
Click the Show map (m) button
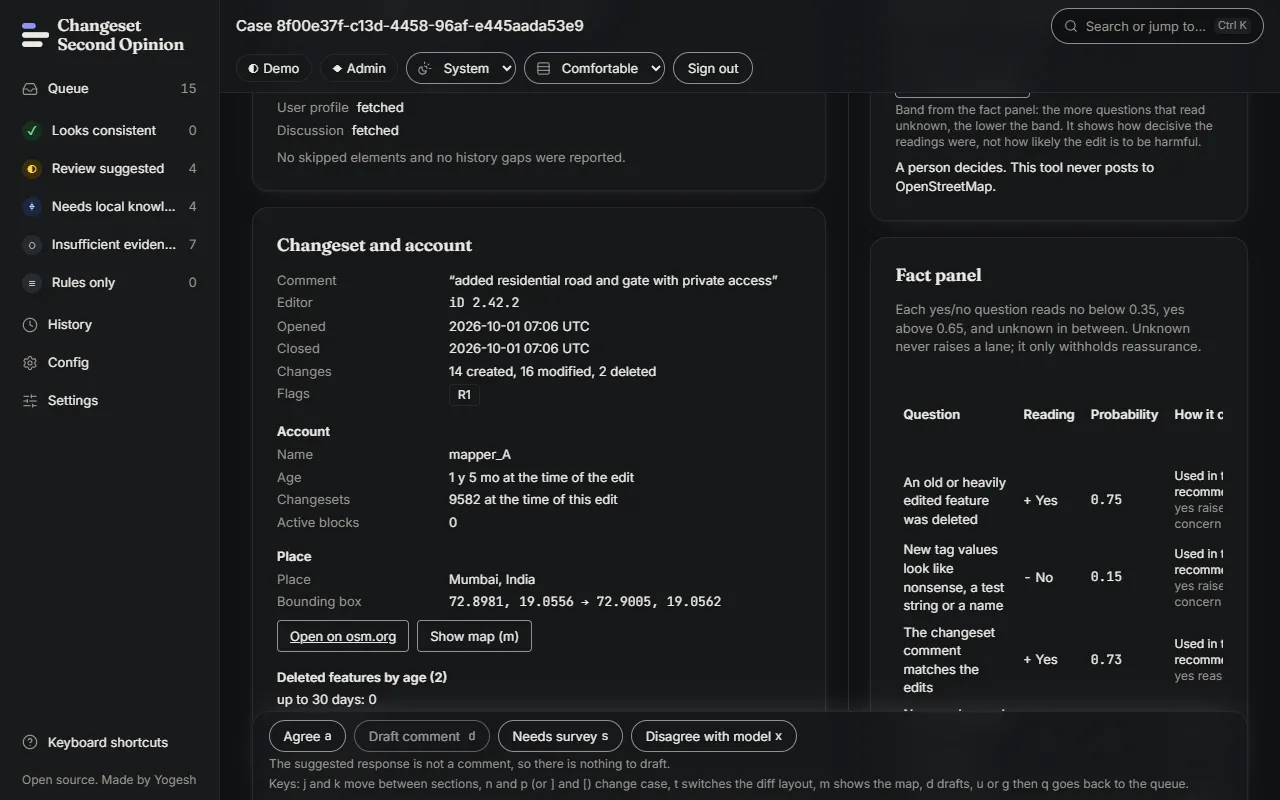(x=474, y=636)
